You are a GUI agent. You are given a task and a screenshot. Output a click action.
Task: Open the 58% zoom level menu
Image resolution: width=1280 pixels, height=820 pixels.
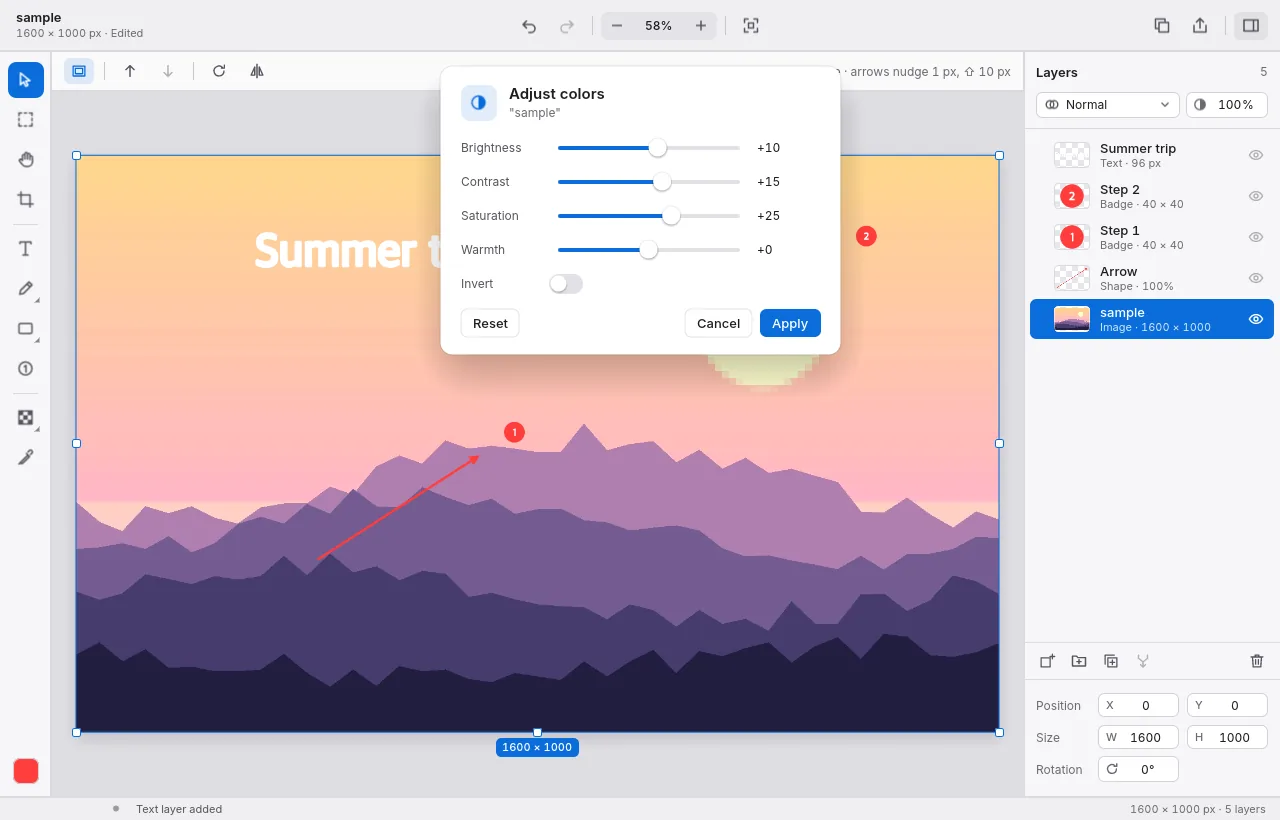tap(659, 26)
